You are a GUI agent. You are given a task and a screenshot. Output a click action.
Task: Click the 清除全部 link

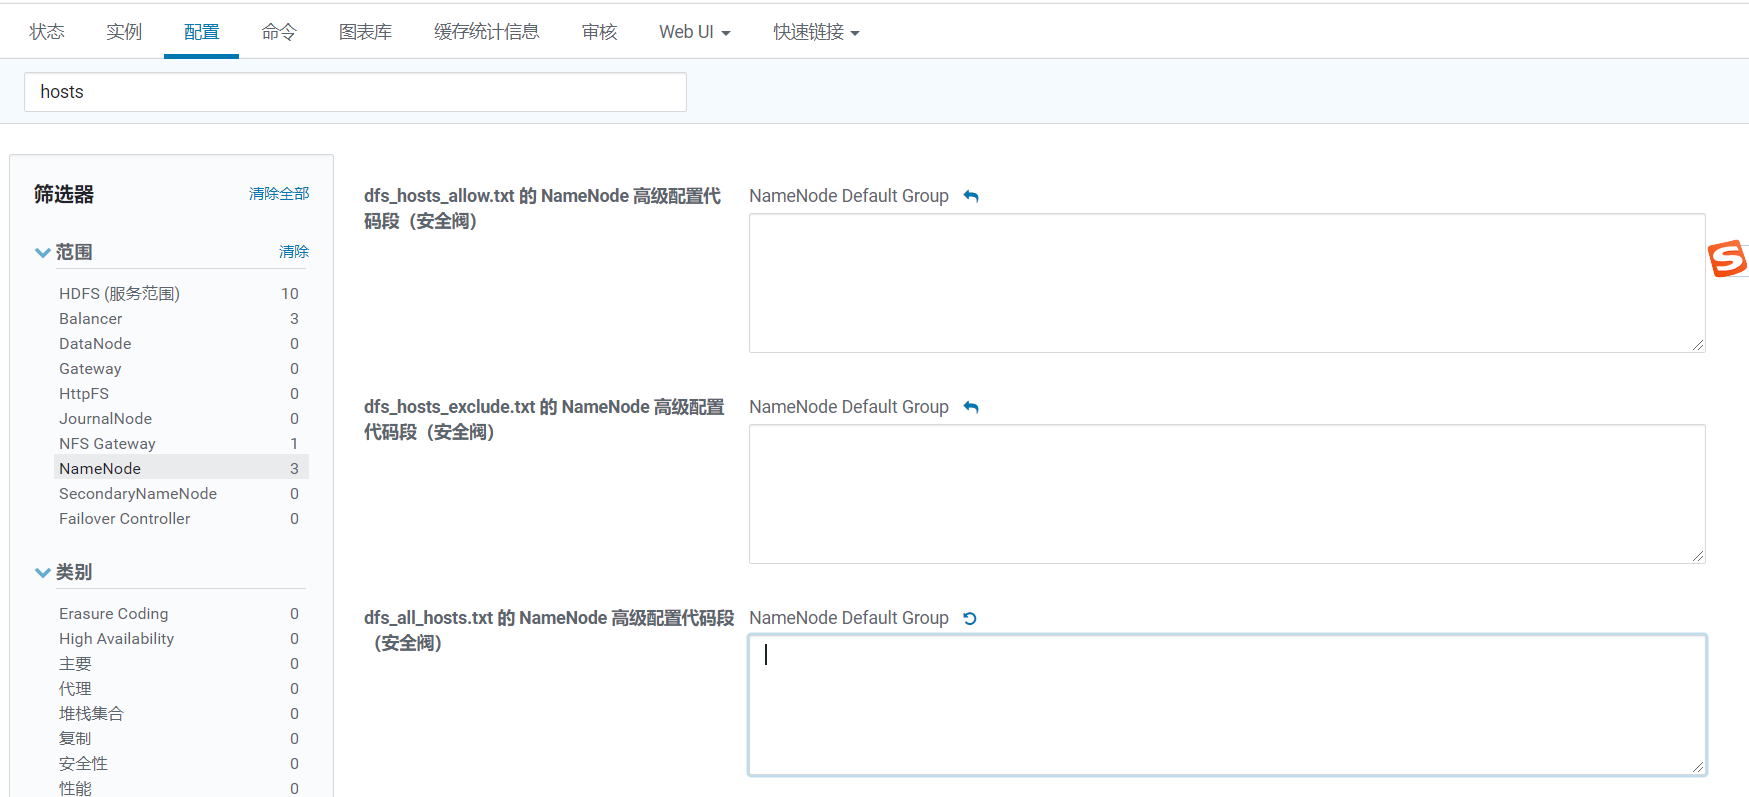(x=279, y=193)
